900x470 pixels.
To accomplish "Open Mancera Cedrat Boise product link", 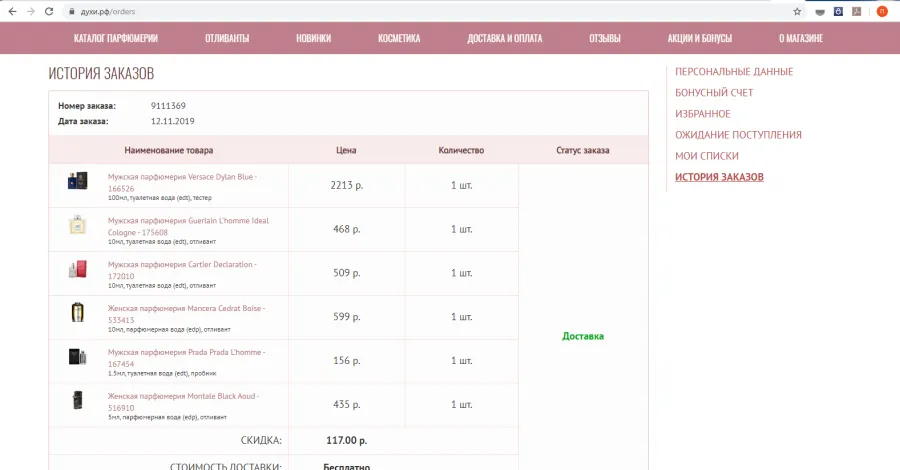I will click(187, 314).
